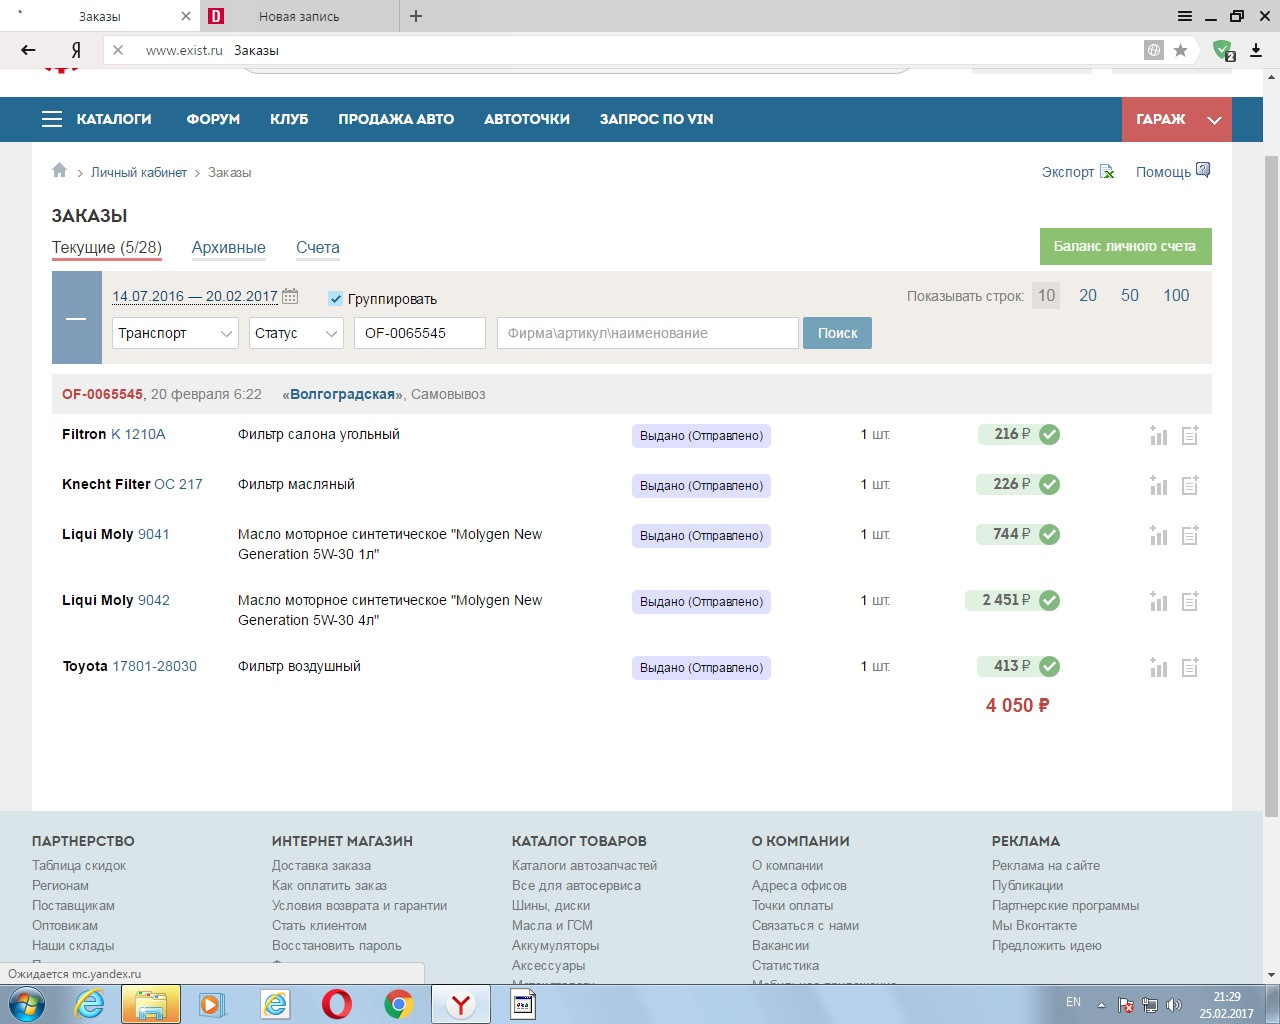Open the Таблица скидок footer link
The width and height of the screenshot is (1280, 1024).
(x=79, y=865)
